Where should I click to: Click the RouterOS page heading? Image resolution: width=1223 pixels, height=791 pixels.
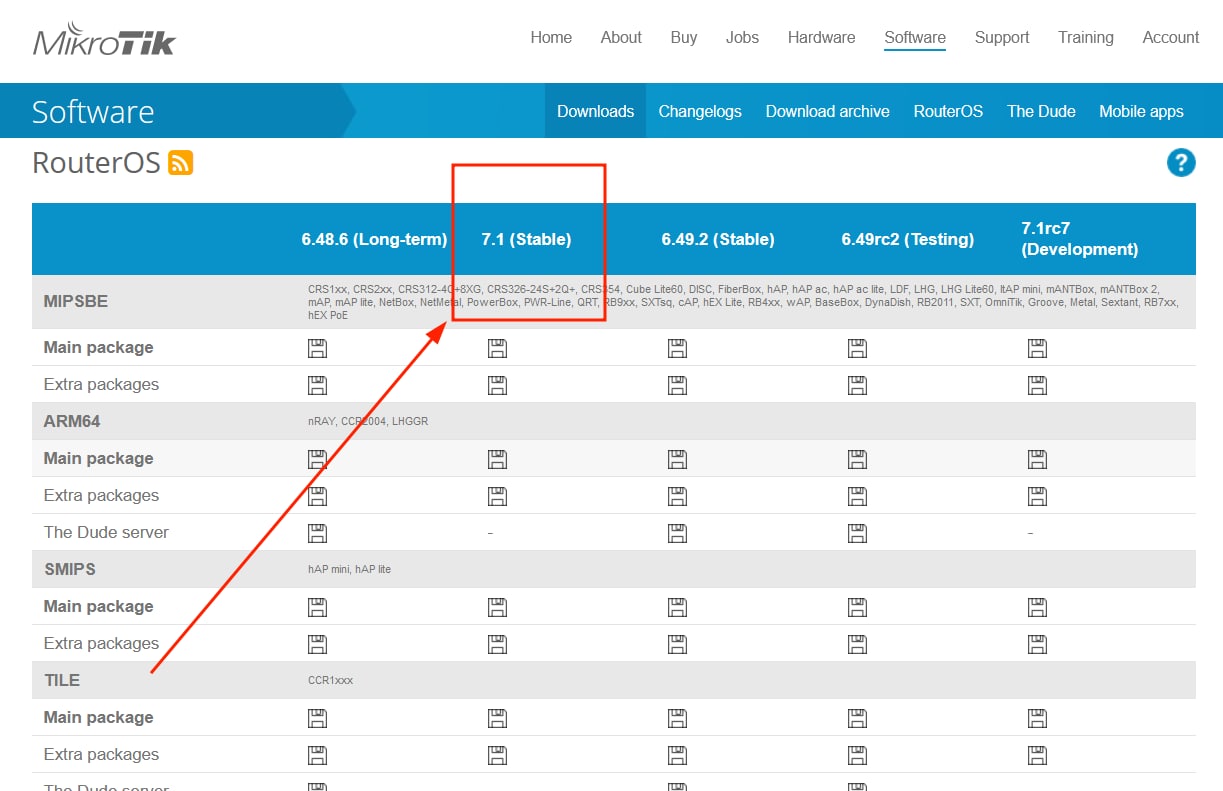pyautogui.click(x=96, y=163)
